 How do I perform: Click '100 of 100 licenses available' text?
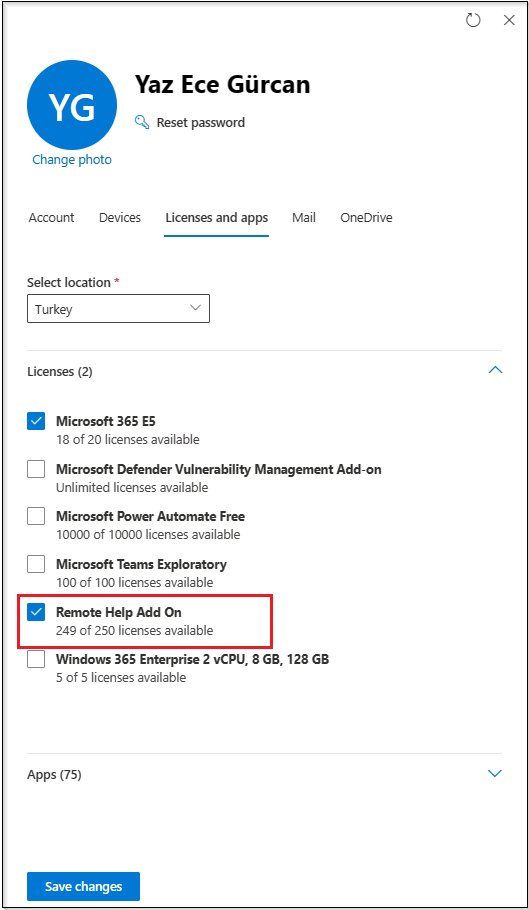(x=135, y=582)
